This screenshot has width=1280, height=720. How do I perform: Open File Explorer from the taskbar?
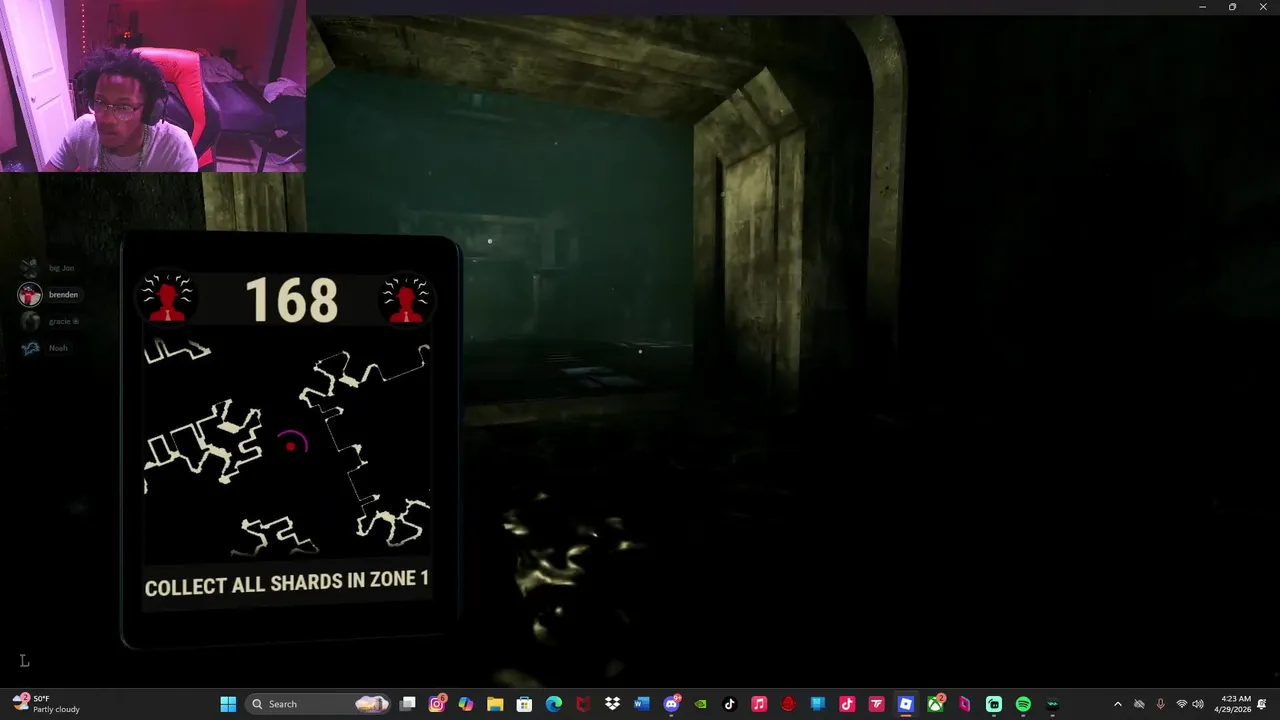click(495, 704)
